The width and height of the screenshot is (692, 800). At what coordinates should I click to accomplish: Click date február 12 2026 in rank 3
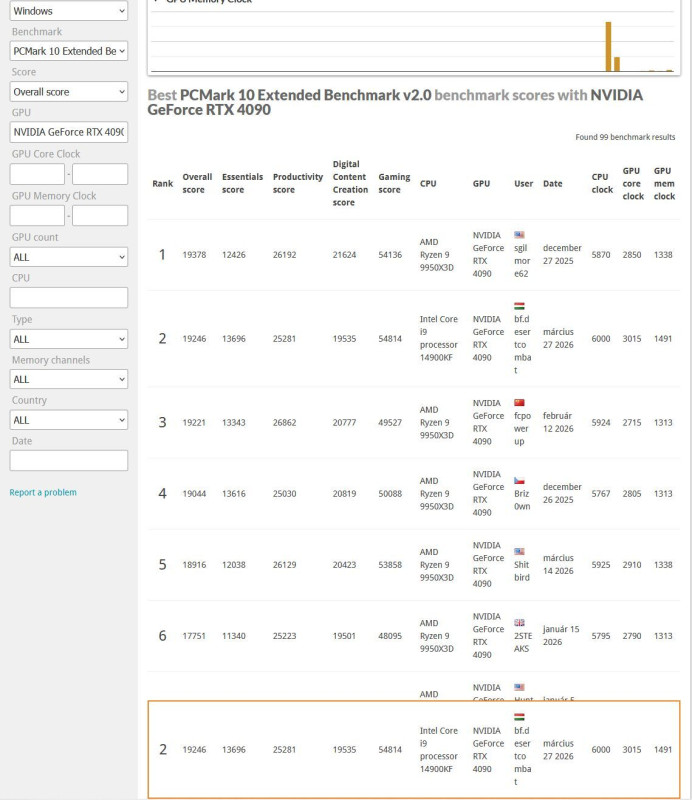[x=558, y=422]
